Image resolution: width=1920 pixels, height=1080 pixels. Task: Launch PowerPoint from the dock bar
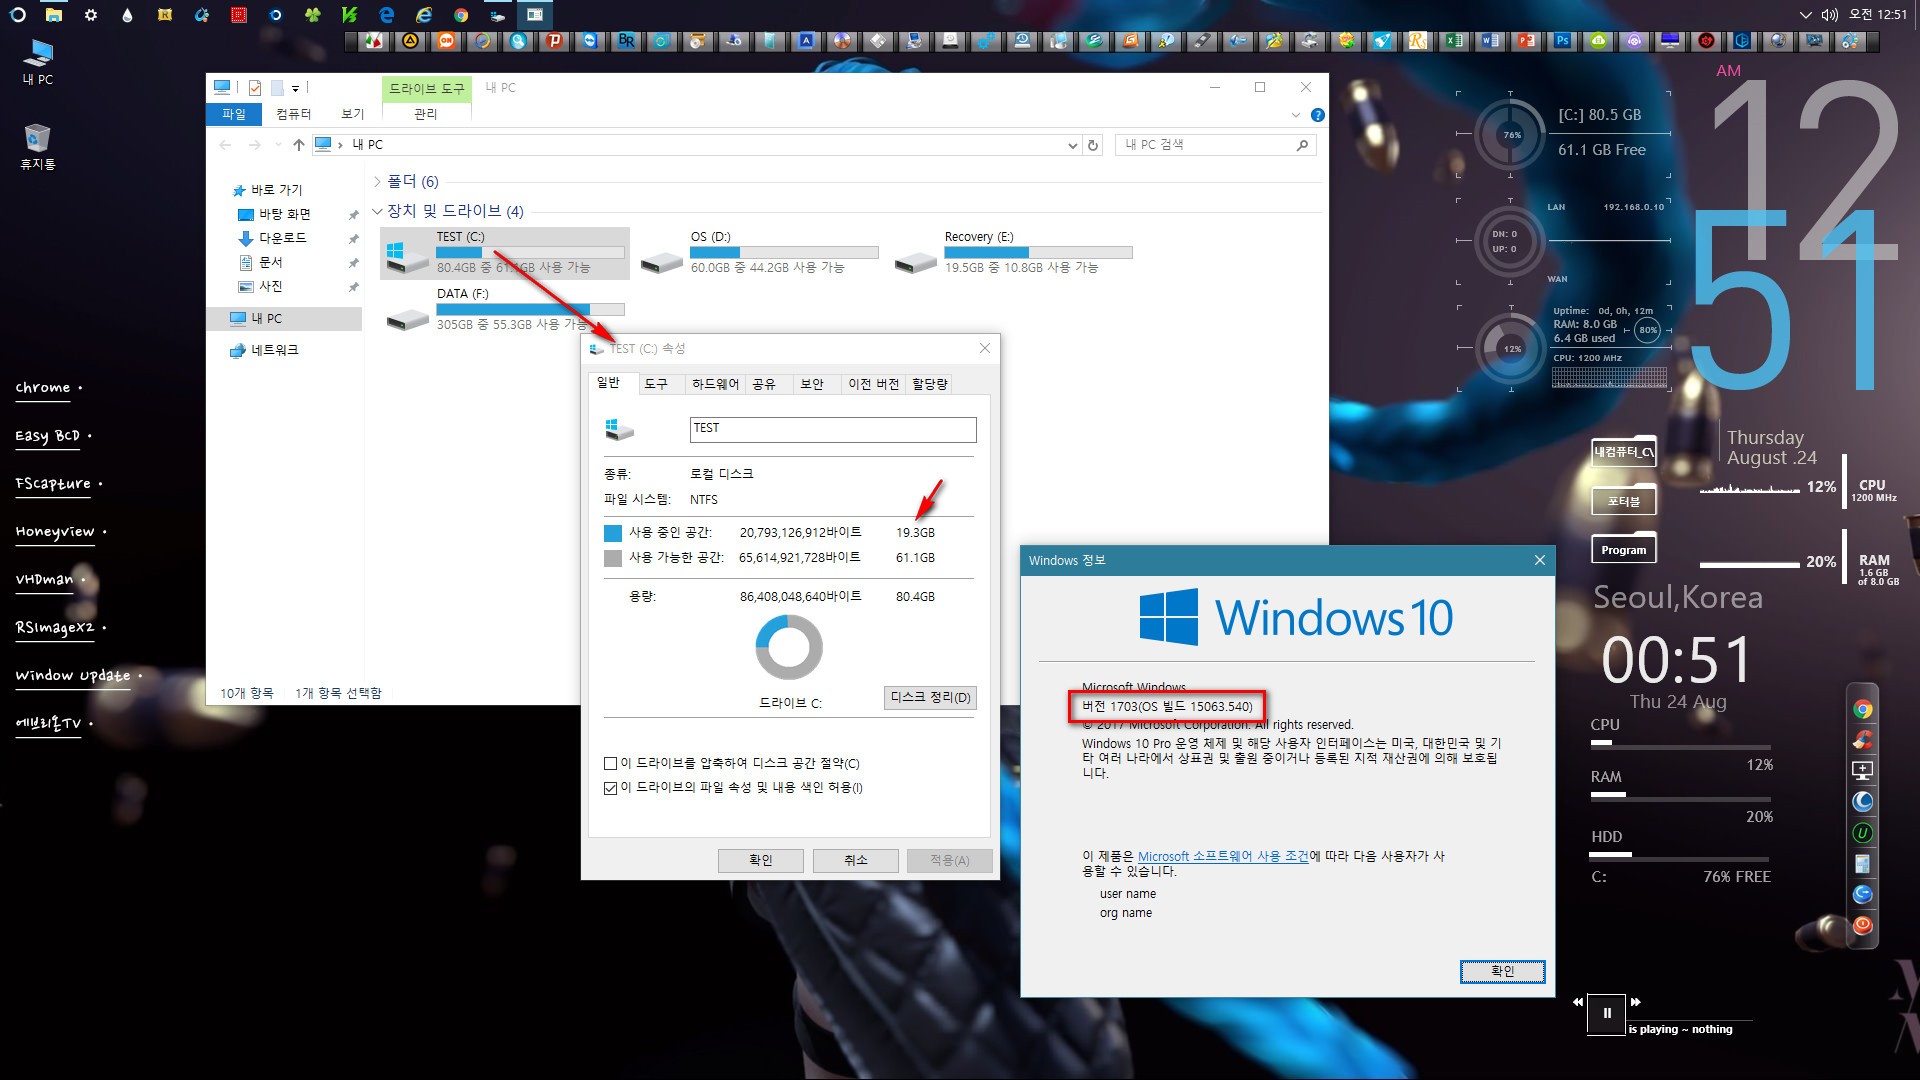1527,41
